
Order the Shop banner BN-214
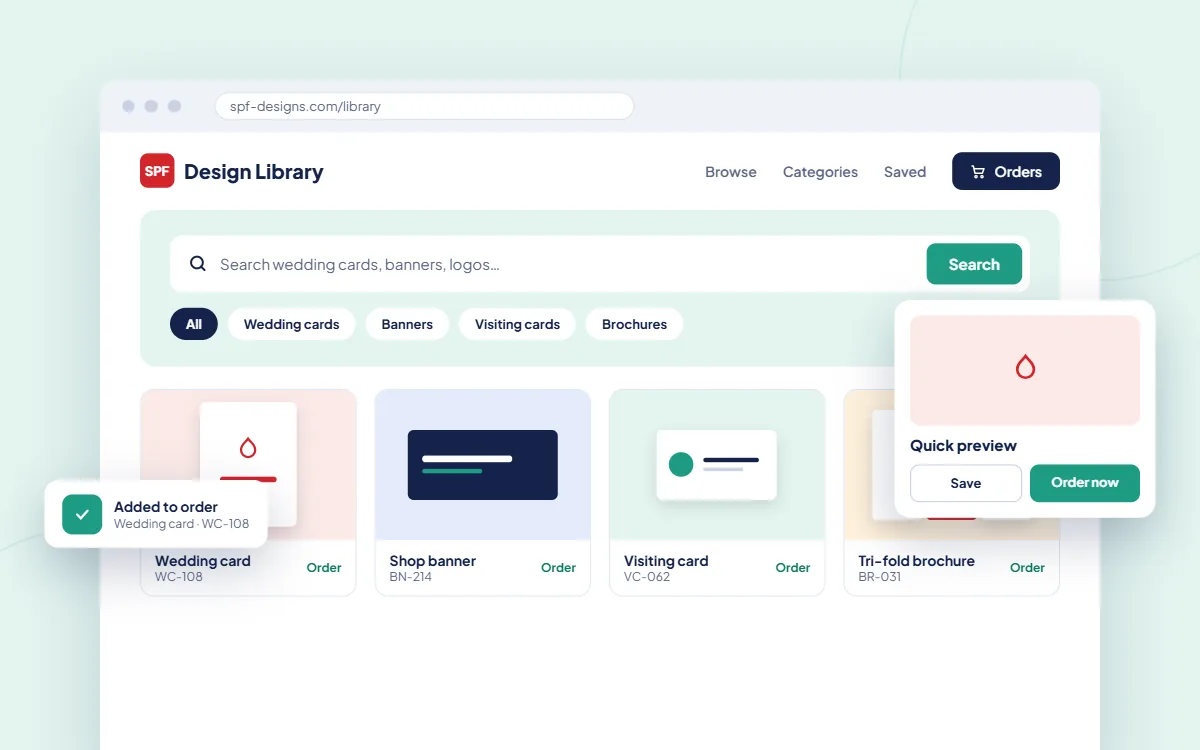pos(558,567)
